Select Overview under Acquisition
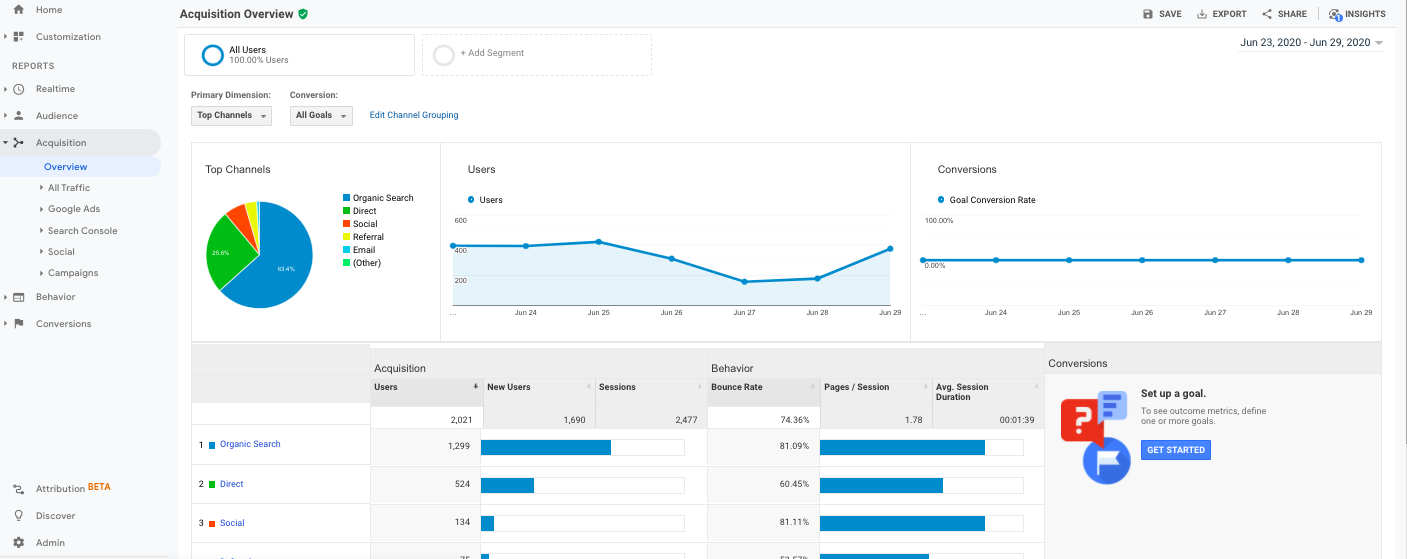Image resolution: width=1407 pixels, height=559 pixels. (65, 167)
